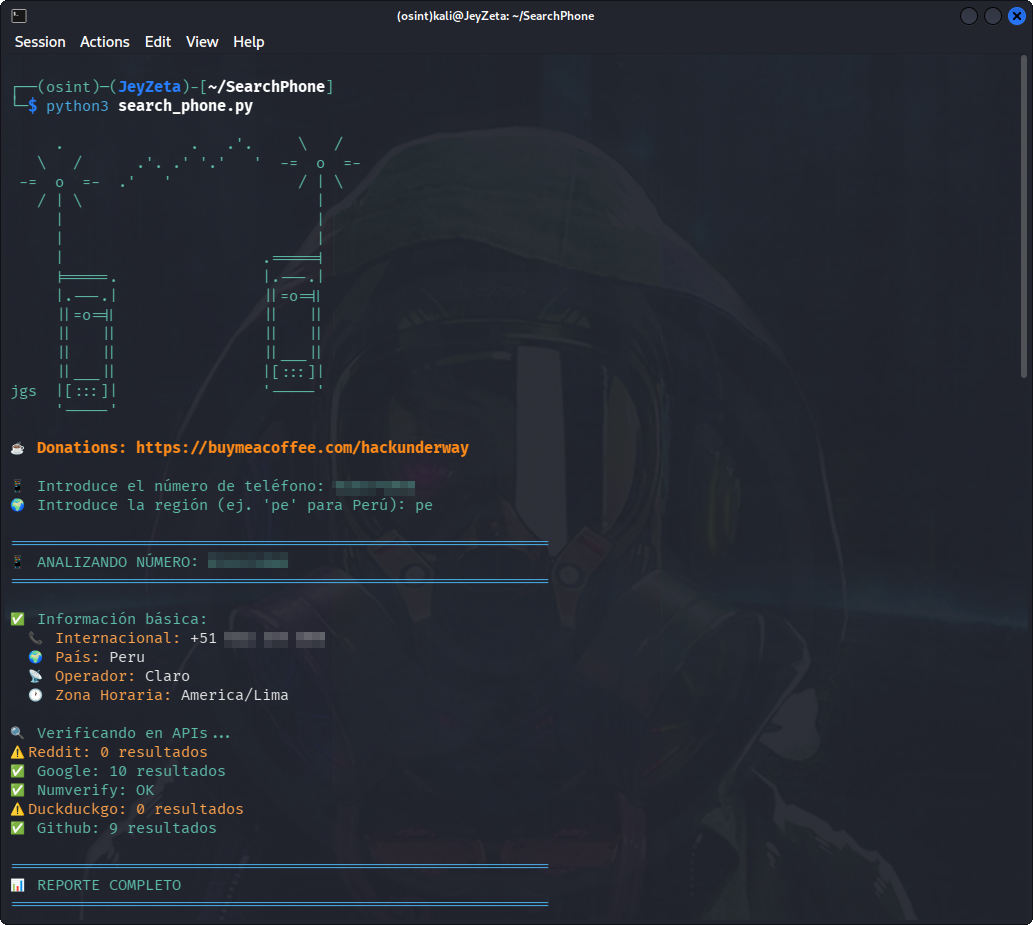1033x925 pixels.
Task: Click the minimize window button
Action: click(x=969, y=16)
